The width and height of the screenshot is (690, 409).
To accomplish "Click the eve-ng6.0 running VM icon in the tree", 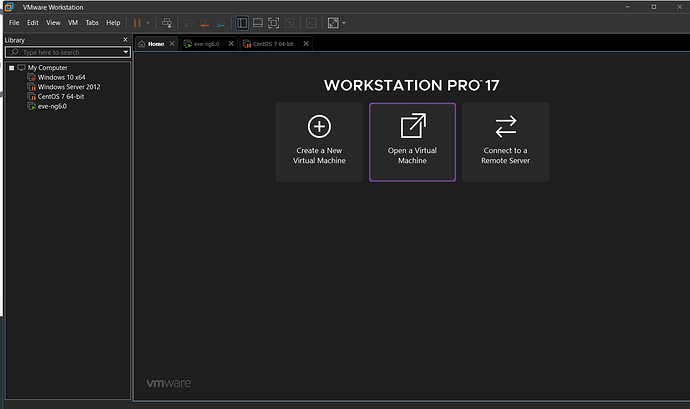I will 31,107.
